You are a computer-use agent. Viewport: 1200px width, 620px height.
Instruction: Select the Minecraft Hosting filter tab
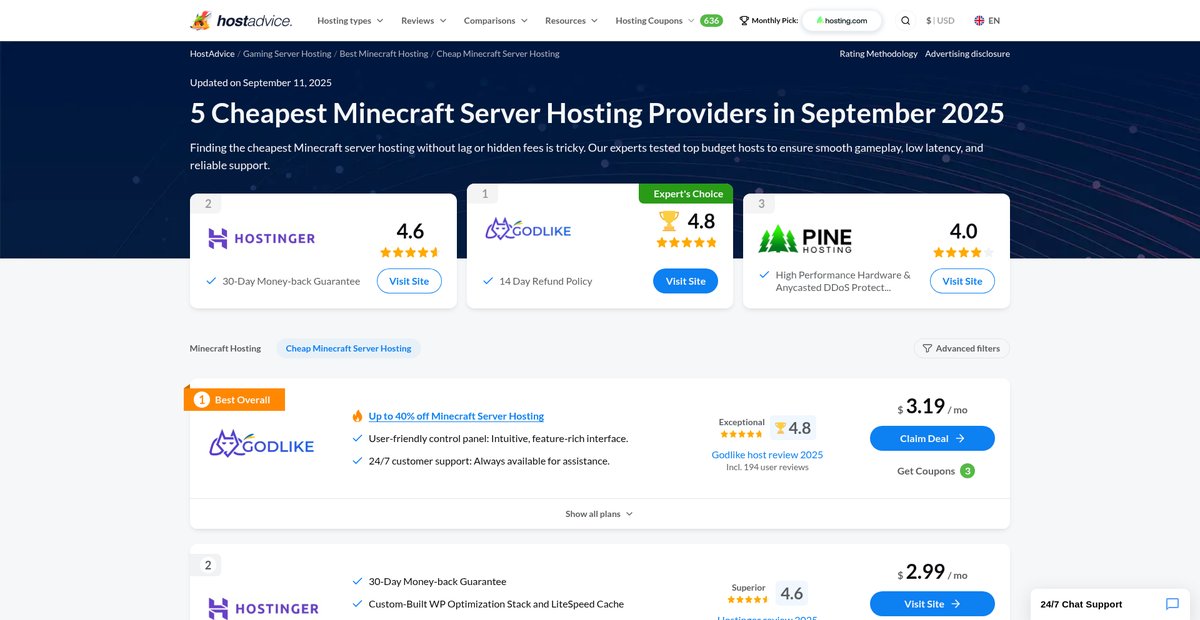pyautogui.click(x=225, y=348)
